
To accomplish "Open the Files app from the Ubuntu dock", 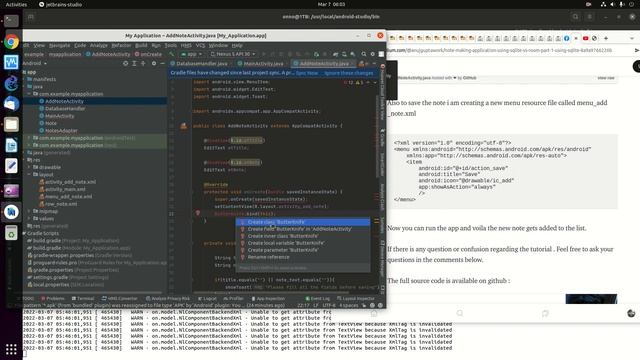I will point(11,124).
